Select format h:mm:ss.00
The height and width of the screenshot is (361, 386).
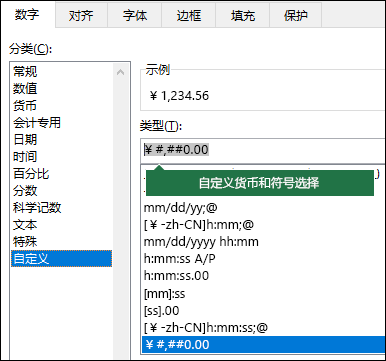263,276
